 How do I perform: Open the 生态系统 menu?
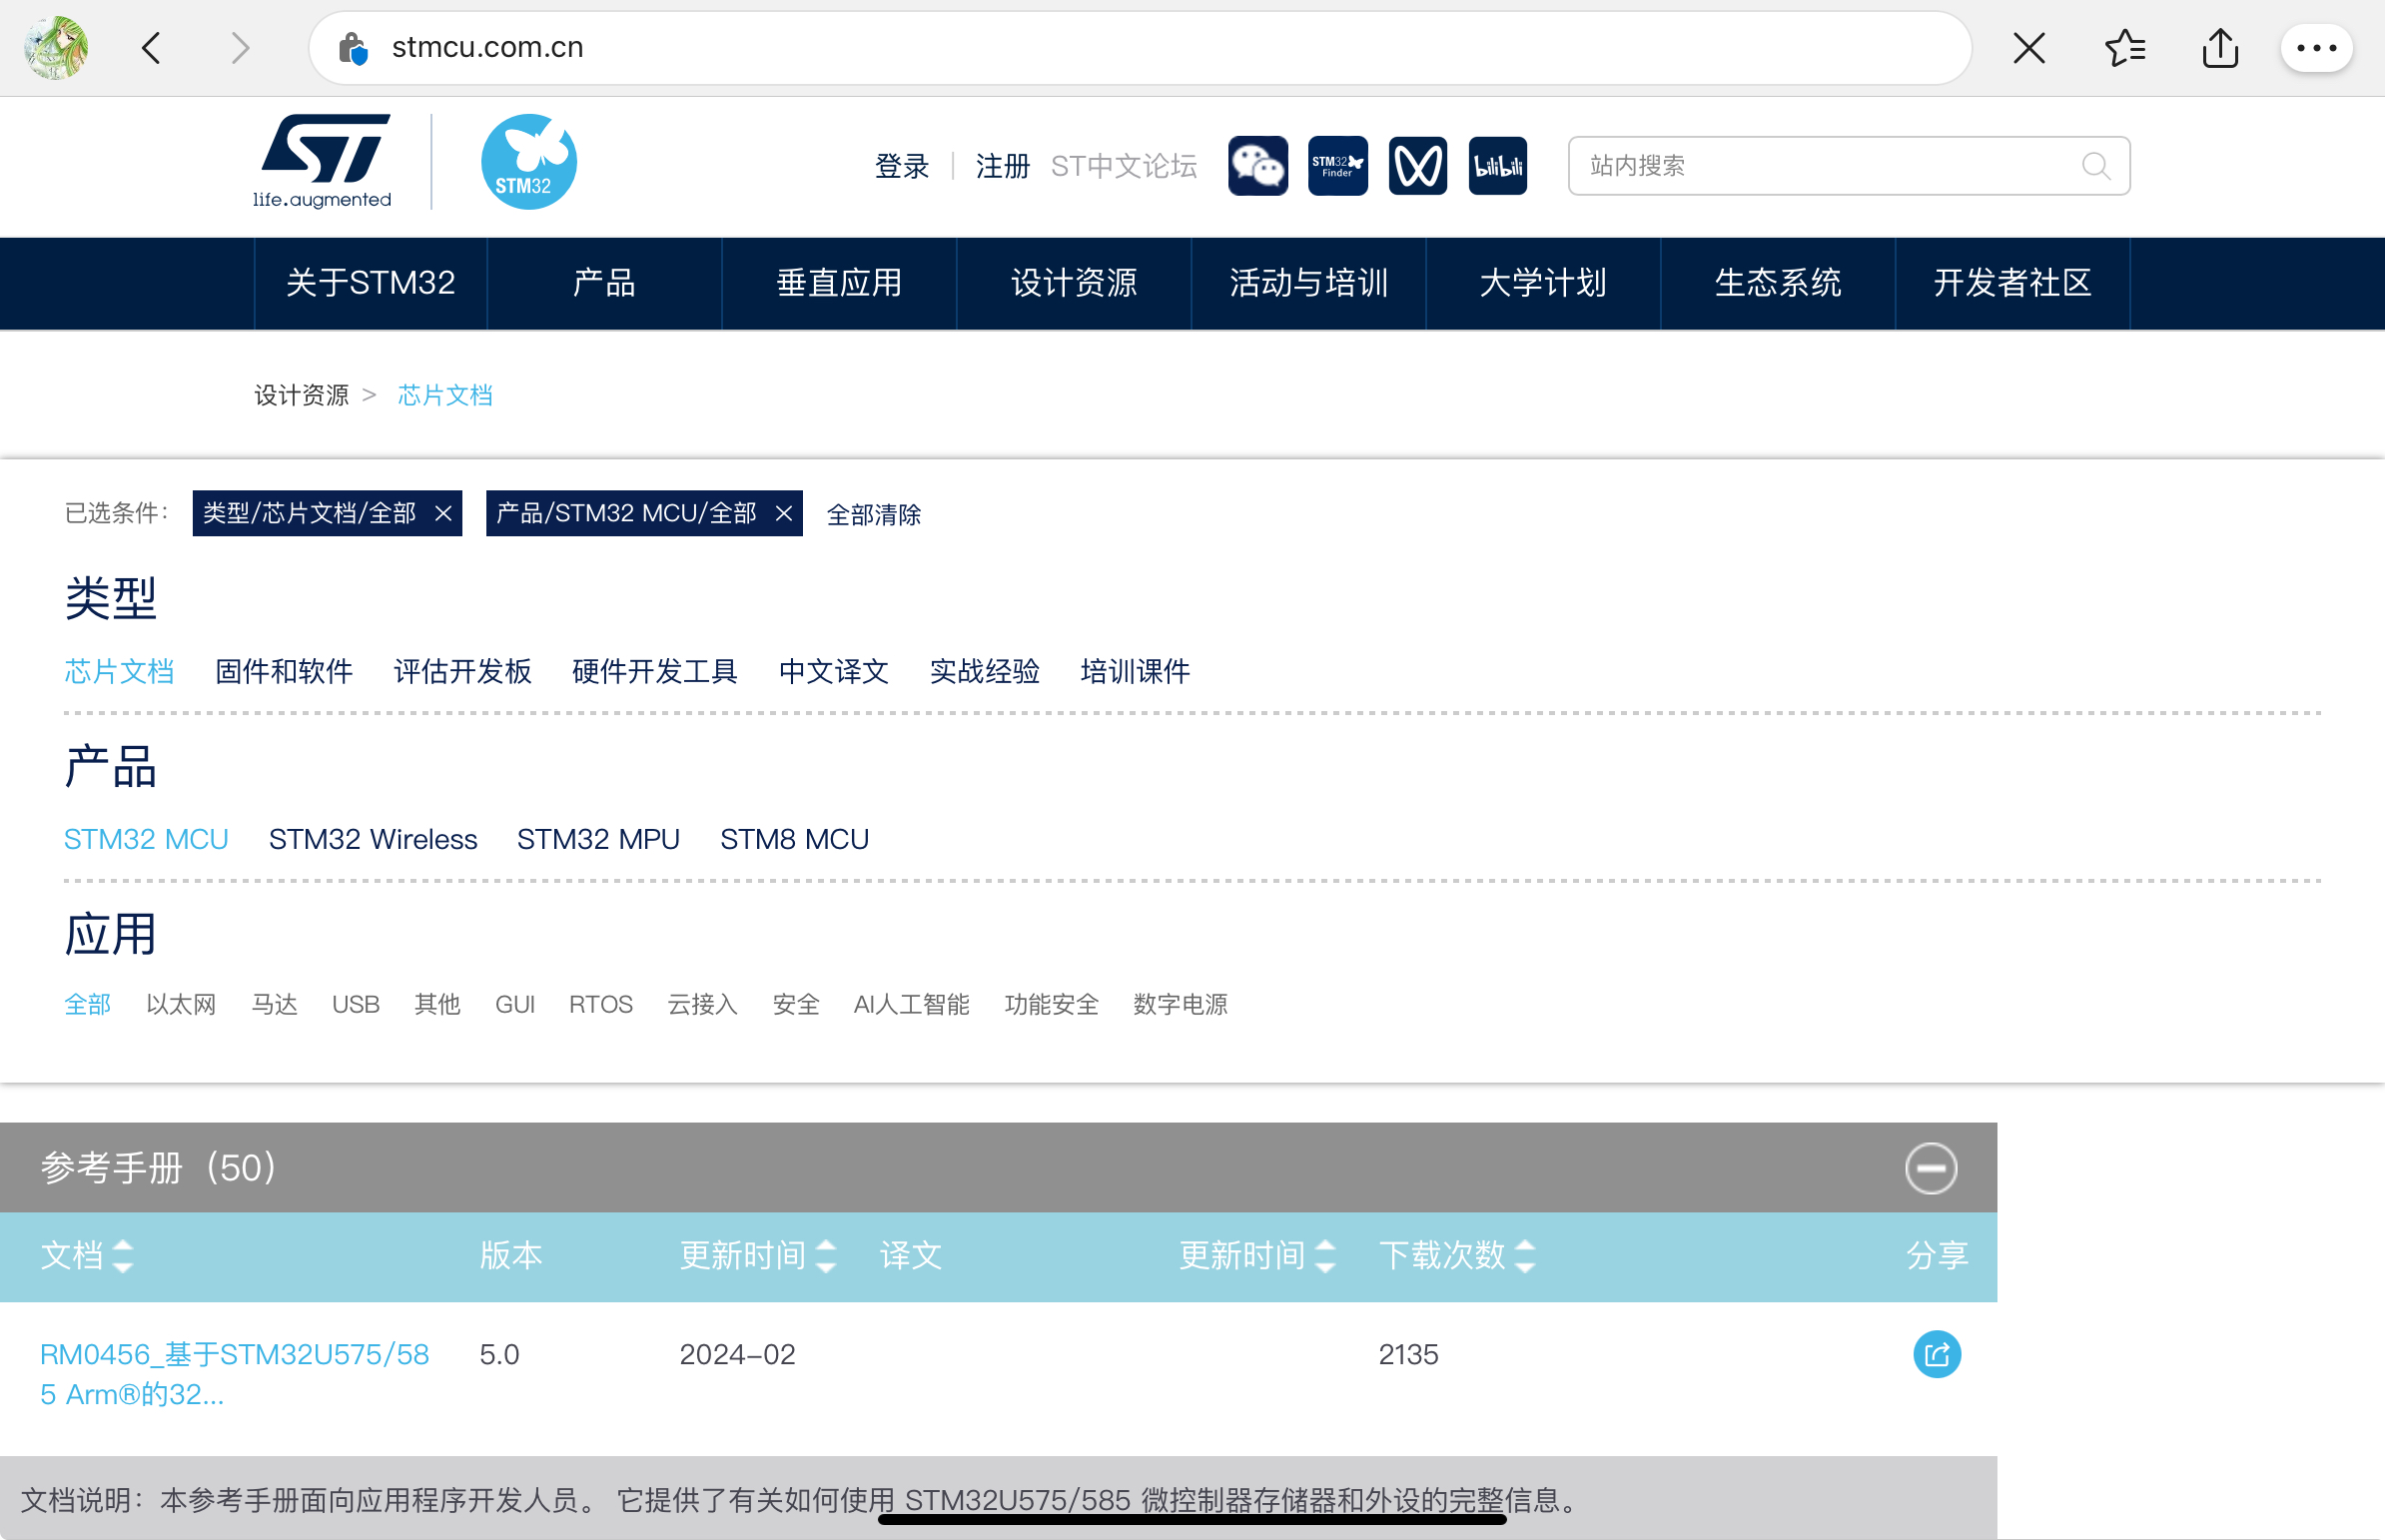click(x=1778, y=283)
